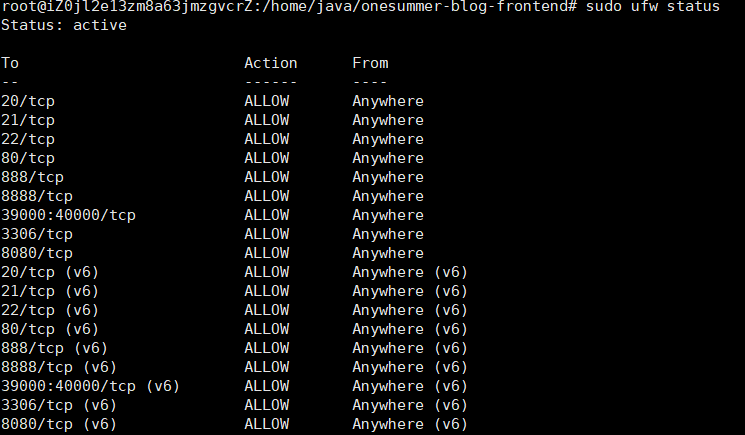Click the 3306/tcp IPv4 rule
Screen dimensions: 745x435
37,234
